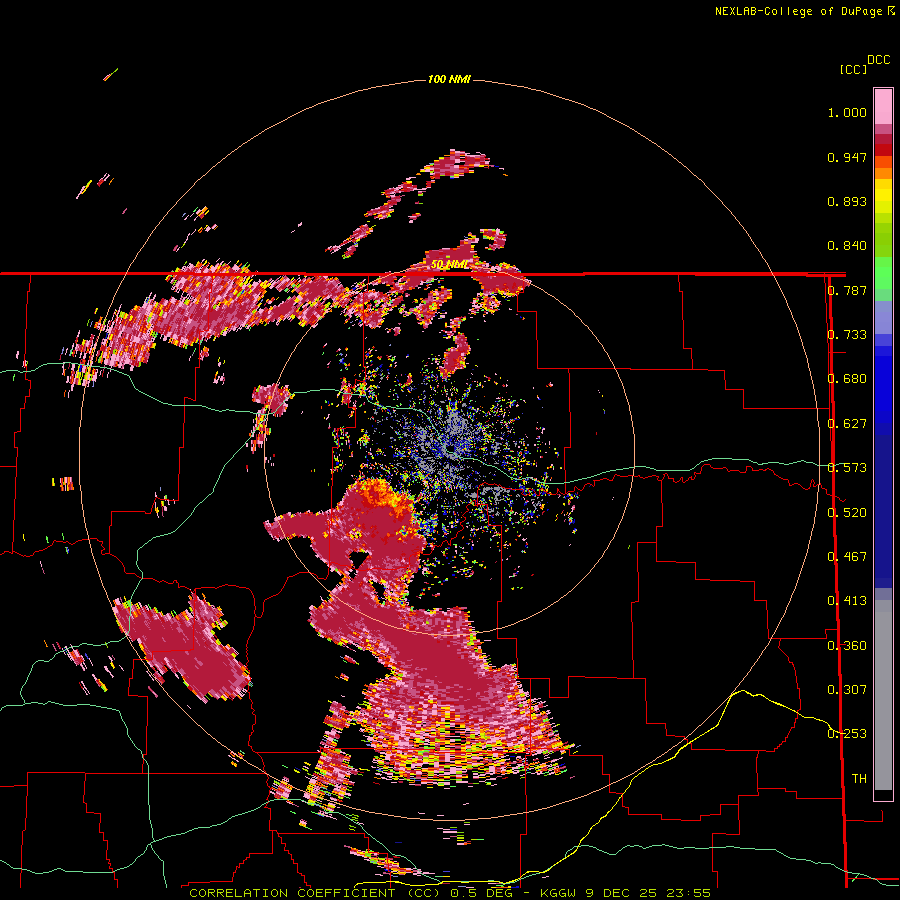Click the [CC] legend unit label
This screenshot has width=900, height=900.
pos(853,69)
